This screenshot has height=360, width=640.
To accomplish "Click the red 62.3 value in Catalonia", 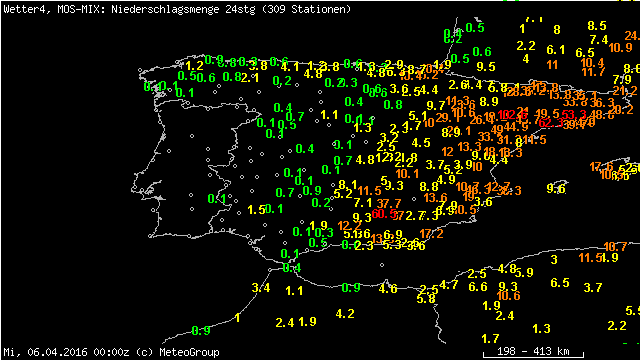I will [x=551, y=122].
